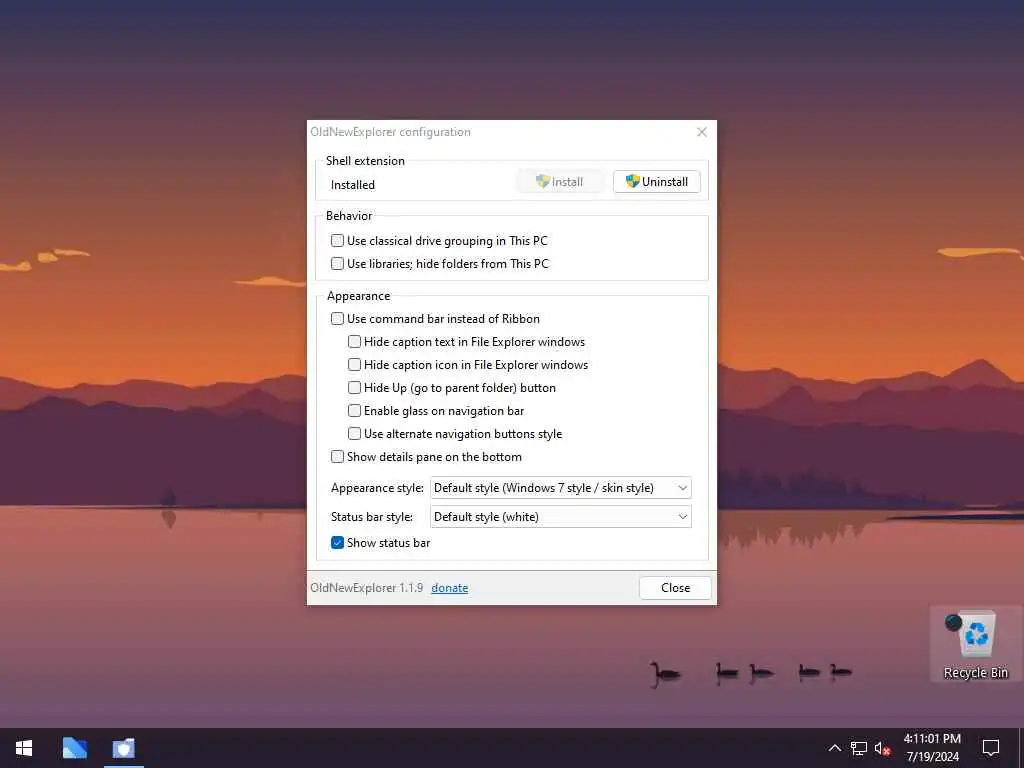Click the 'OldNewExplorer 1.1.9' version text
This screenshot has height=768, width=1024.
366,588
